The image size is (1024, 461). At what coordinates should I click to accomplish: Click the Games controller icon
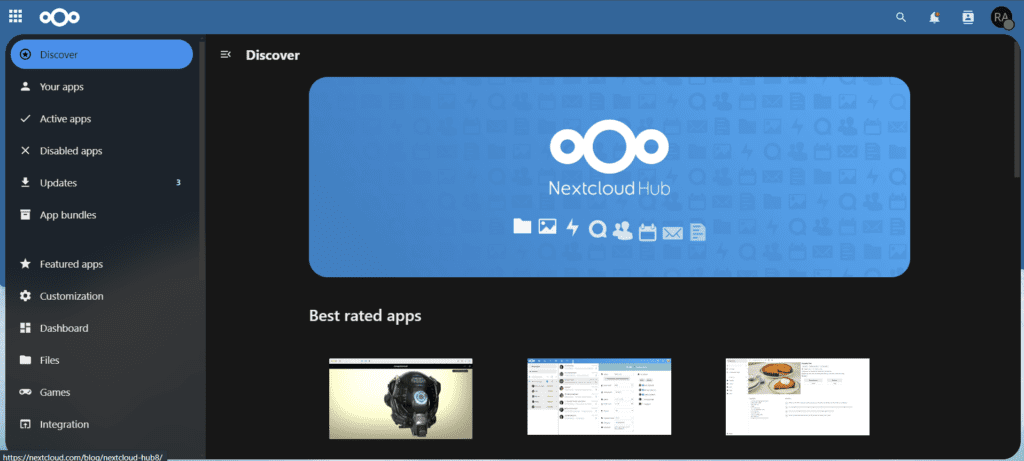pyautogui.click(x=25, y=392)
